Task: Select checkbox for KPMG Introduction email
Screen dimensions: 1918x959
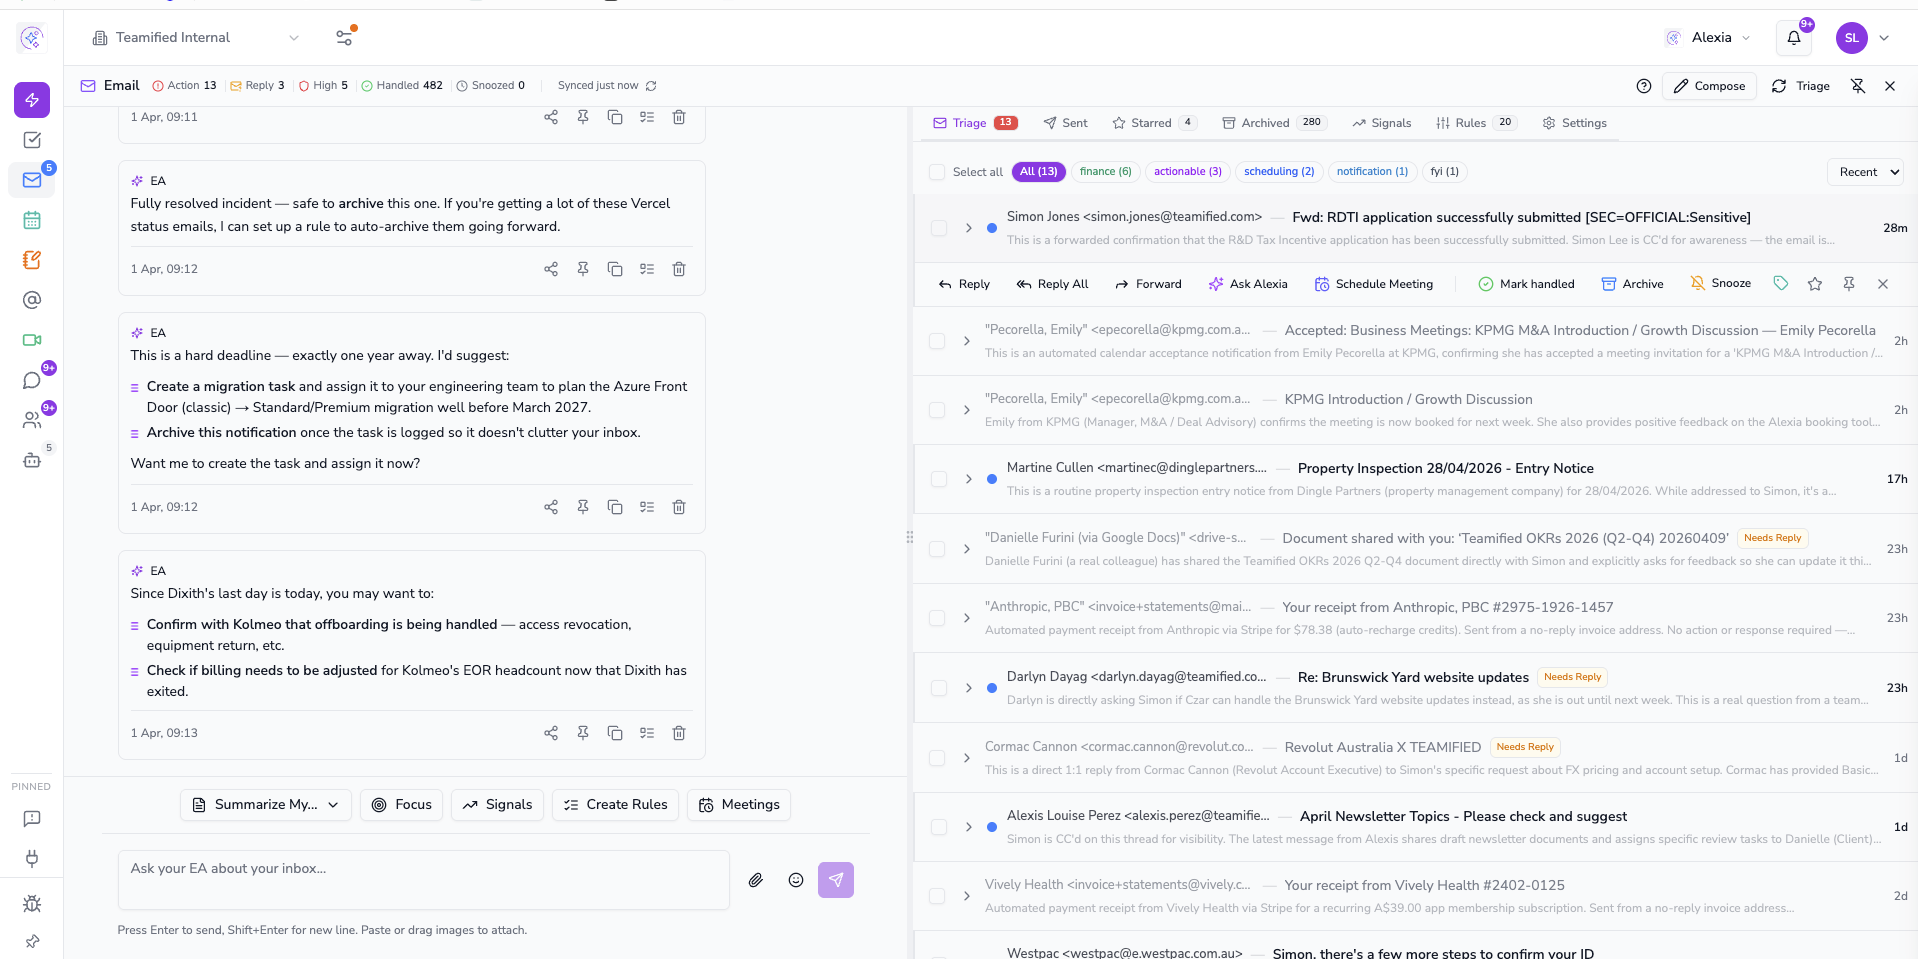Action: click(x=937, y=410)
